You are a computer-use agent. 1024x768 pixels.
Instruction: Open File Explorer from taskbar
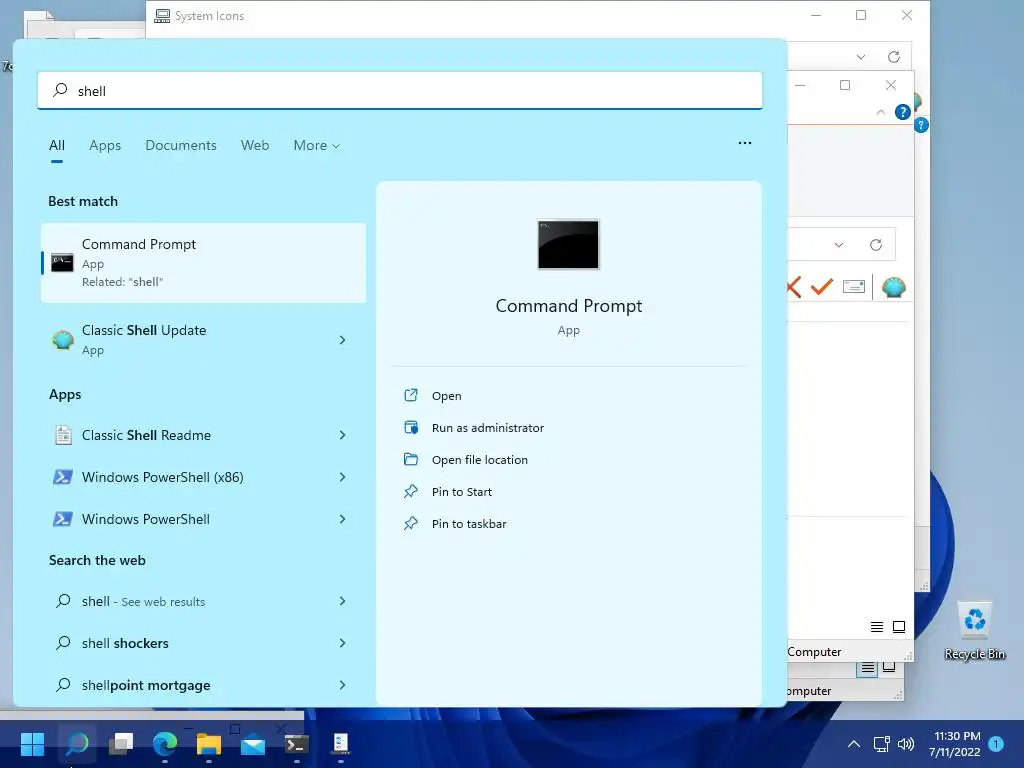click(x=209, y=744)
